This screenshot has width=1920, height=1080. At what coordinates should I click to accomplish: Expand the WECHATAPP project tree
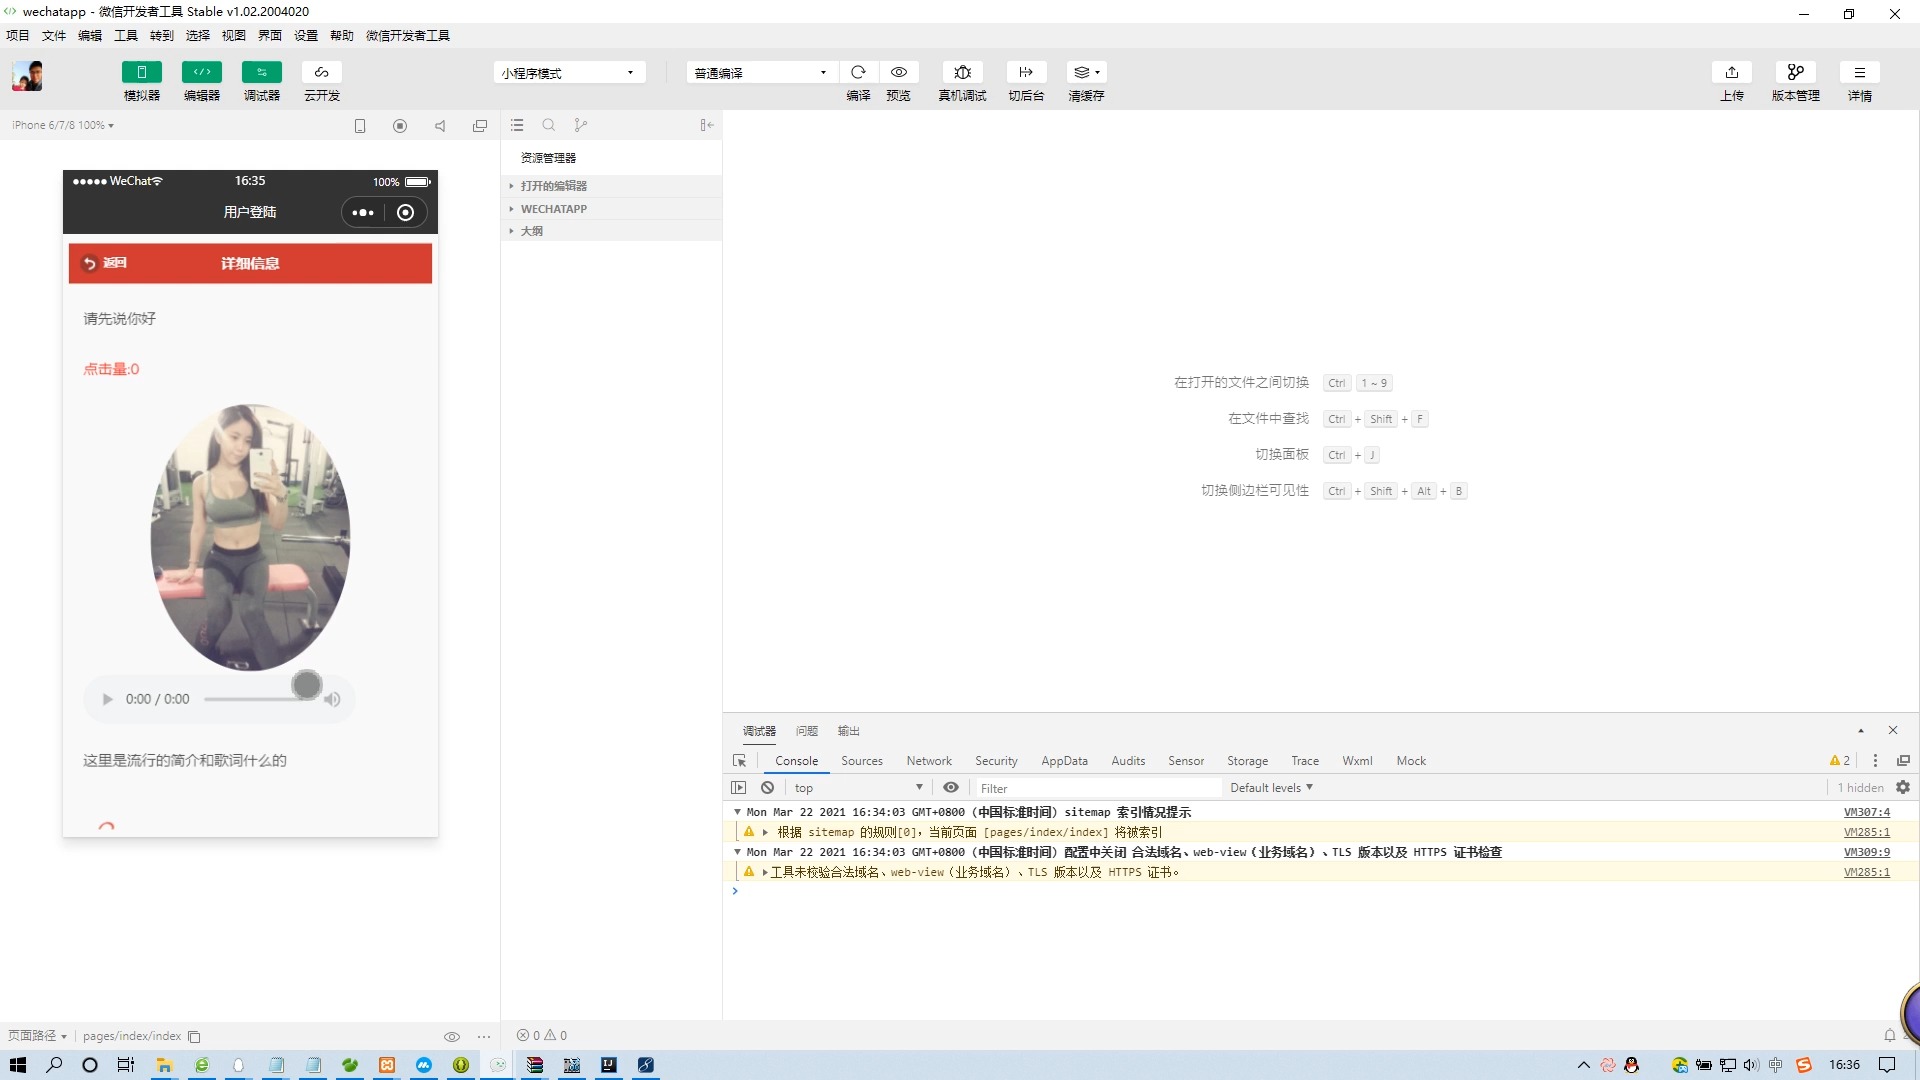554,209
